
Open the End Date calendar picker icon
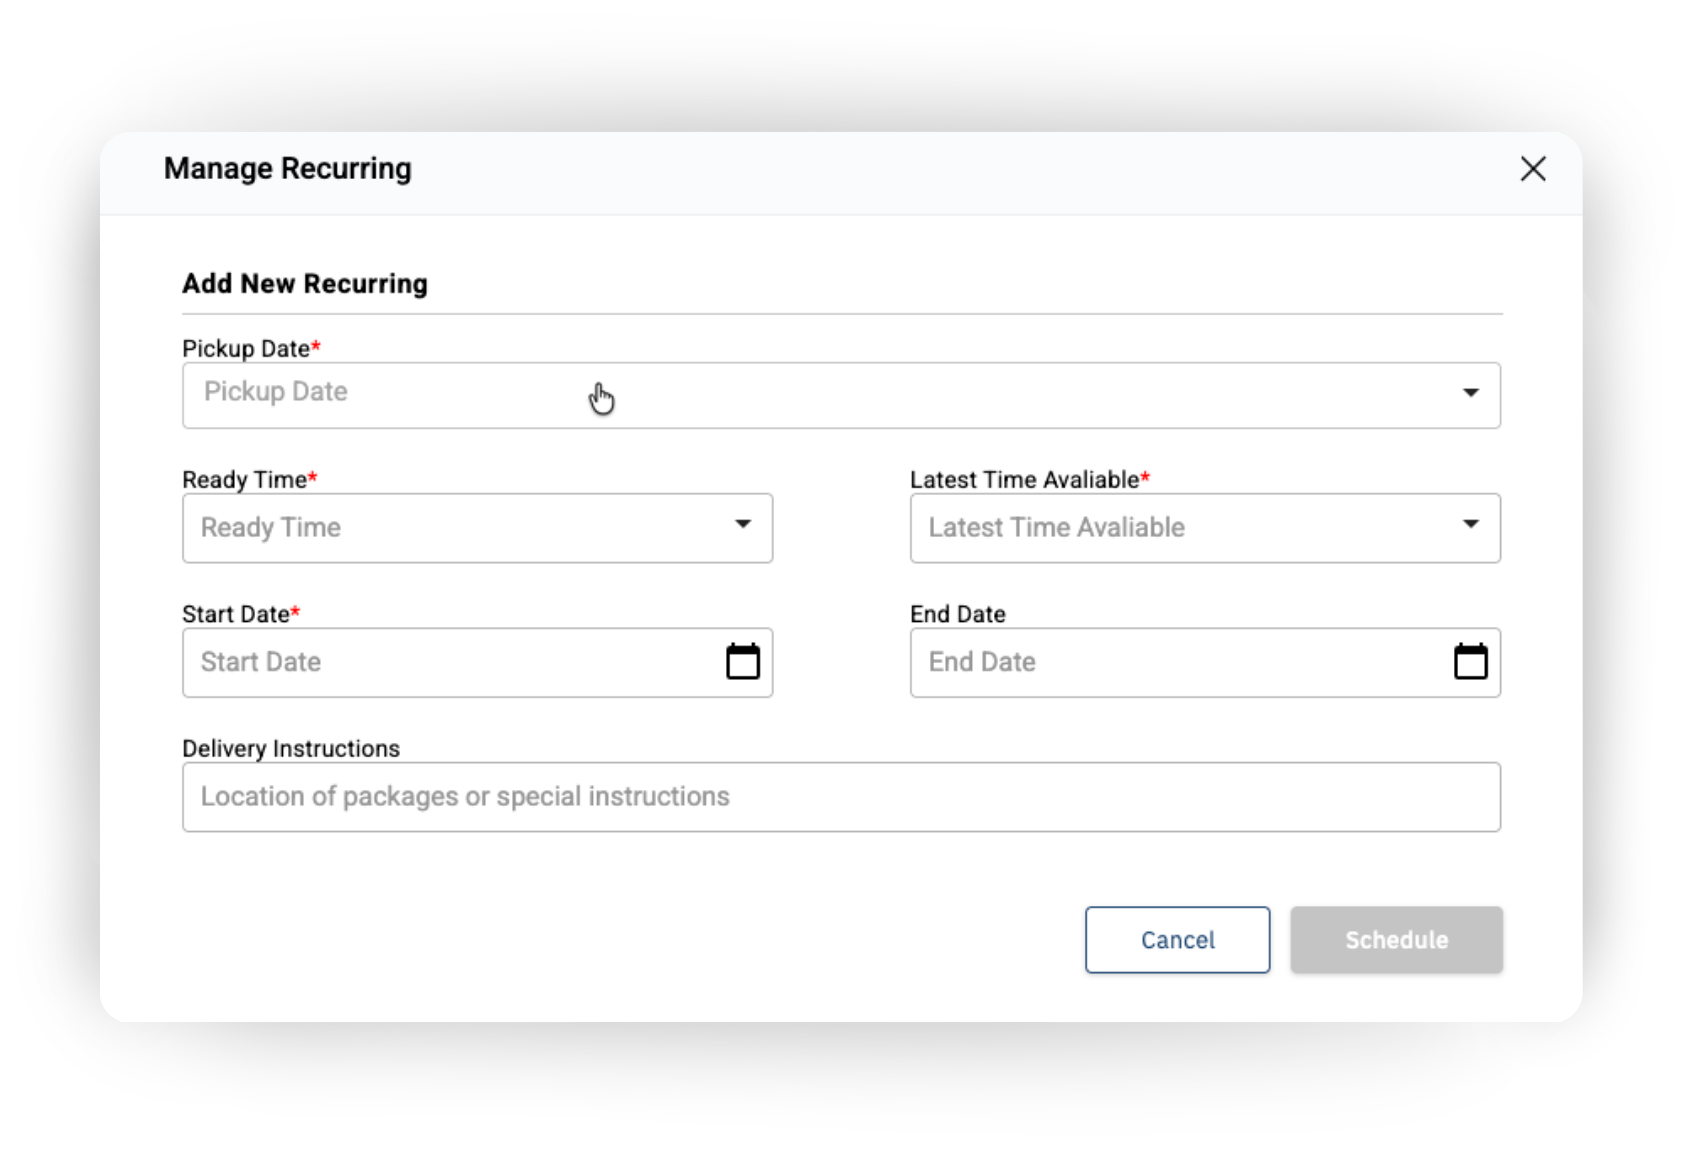1470,662
